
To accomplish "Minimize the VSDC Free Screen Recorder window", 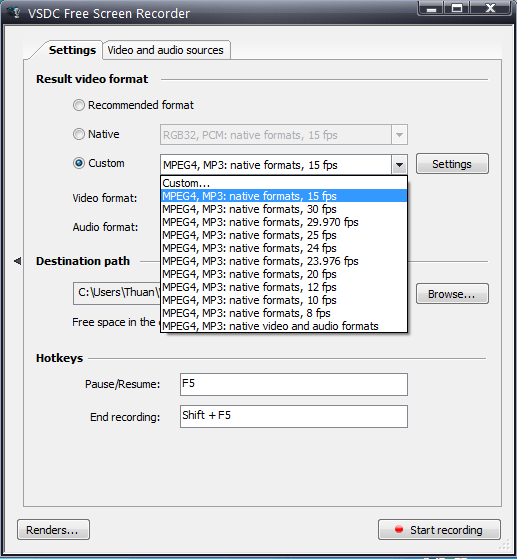I will (431, 8).
